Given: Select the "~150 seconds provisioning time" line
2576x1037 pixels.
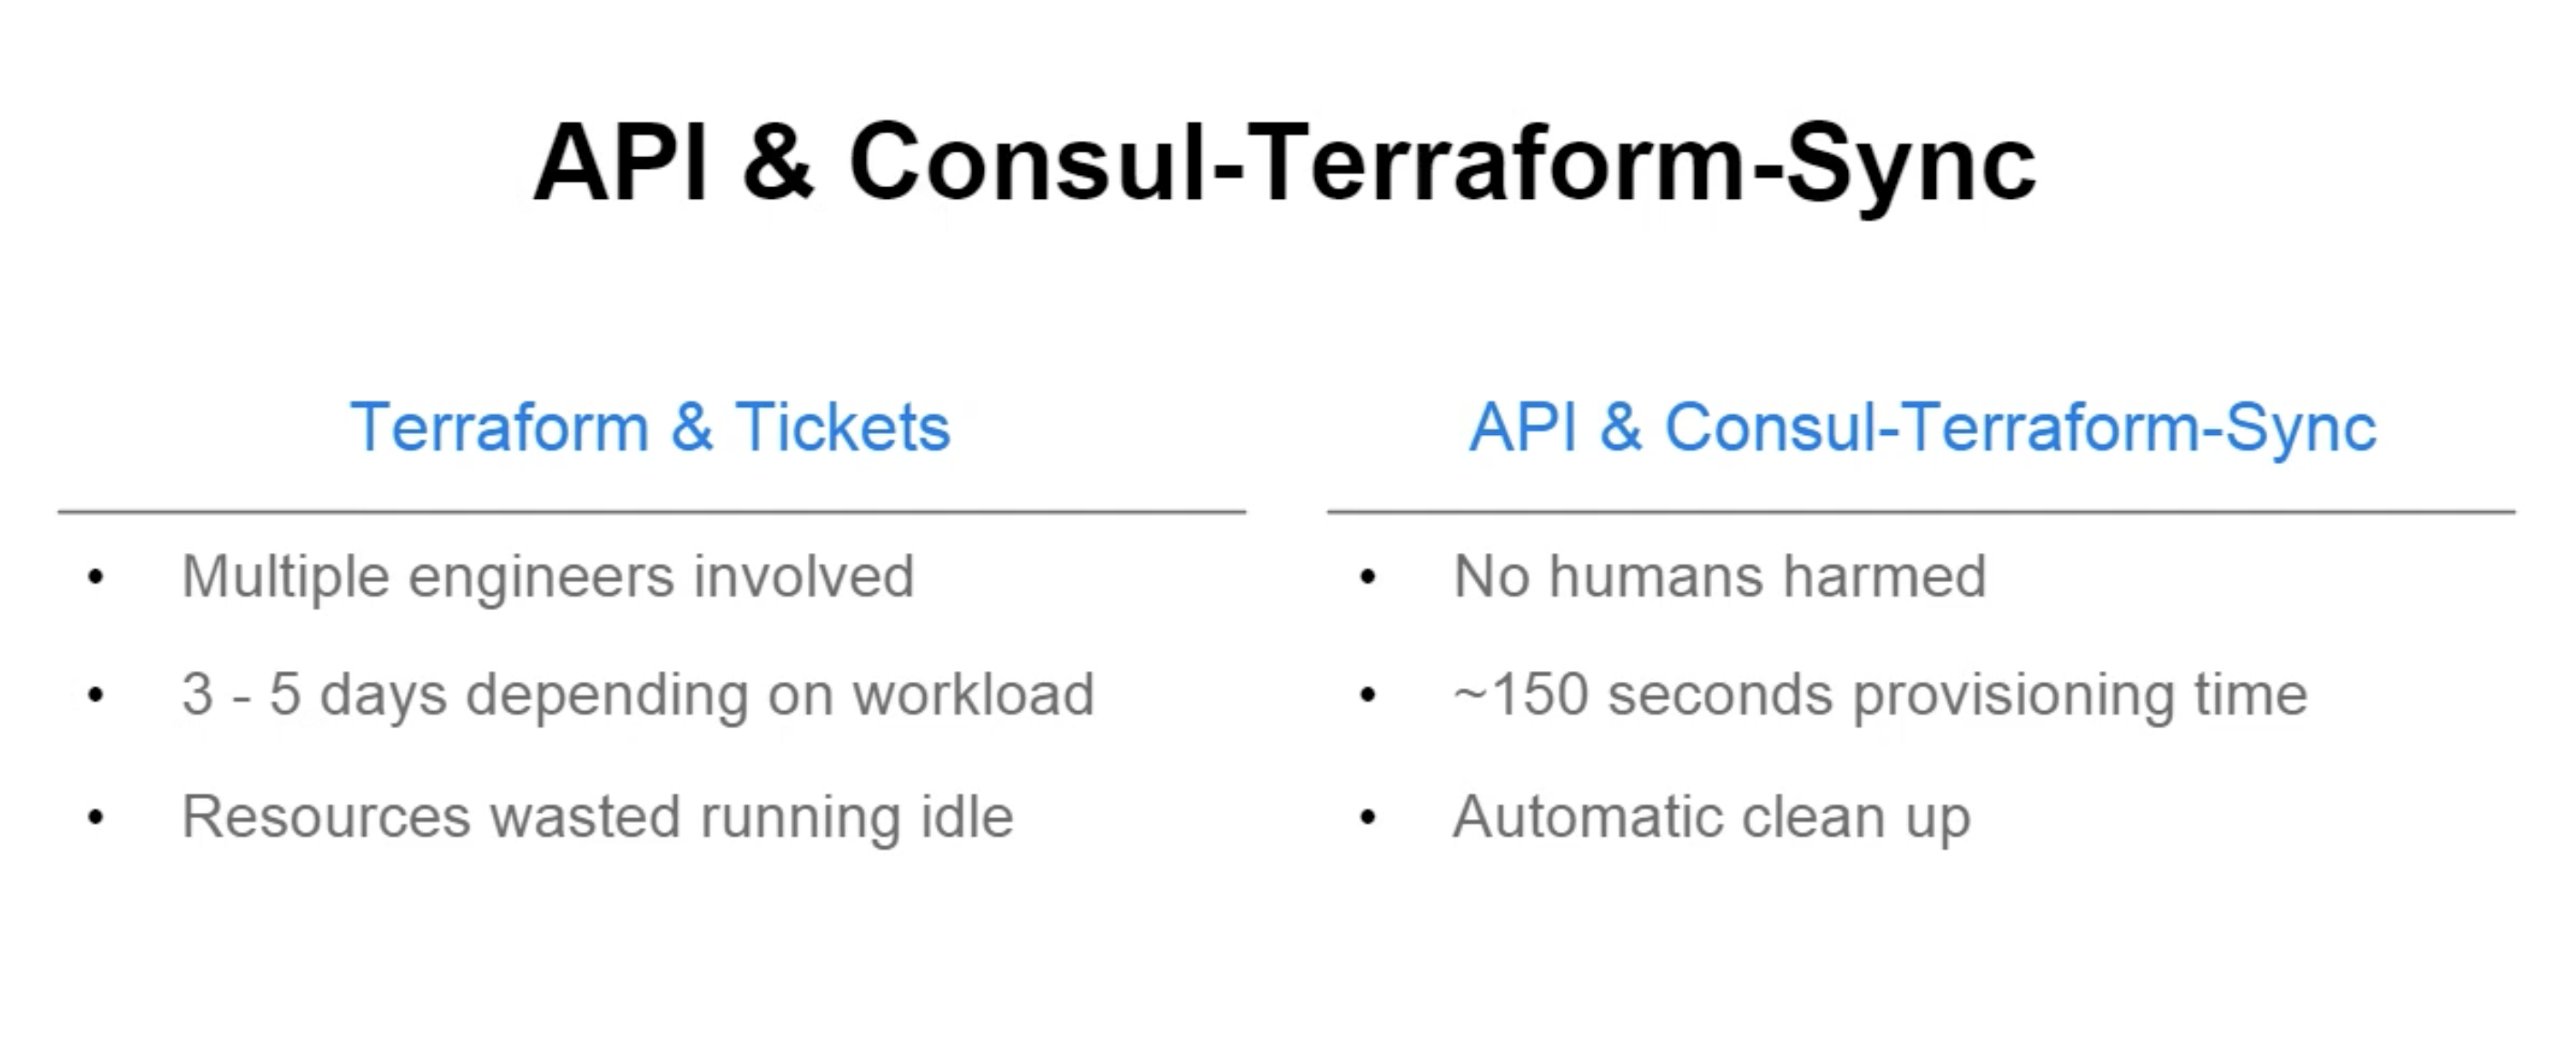Looking at the screenshot, I should 1879,694.
